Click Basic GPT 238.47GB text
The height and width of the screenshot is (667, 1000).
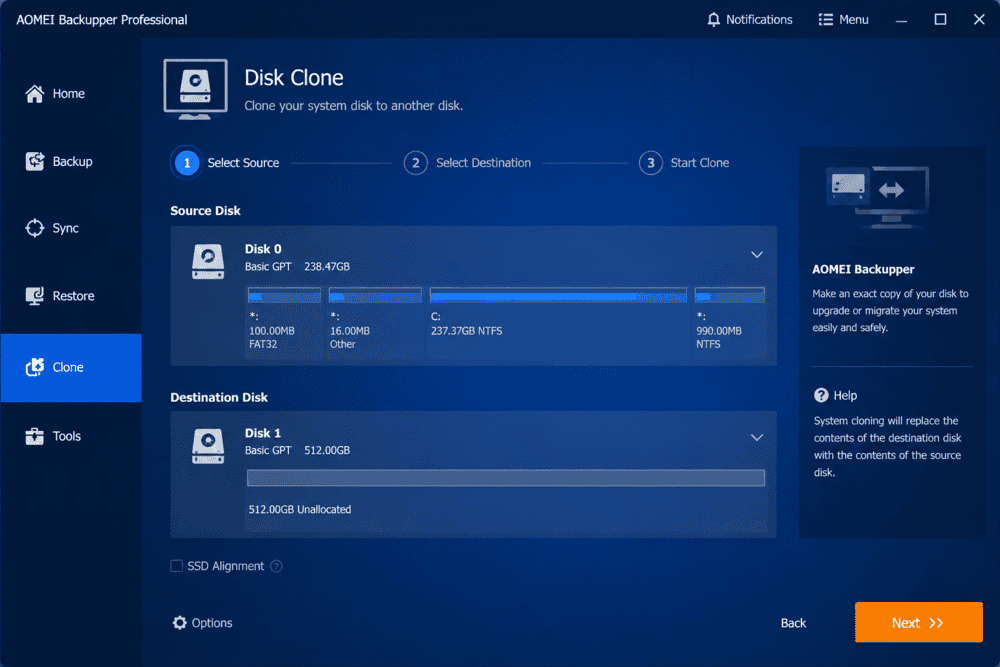point(297,267)
